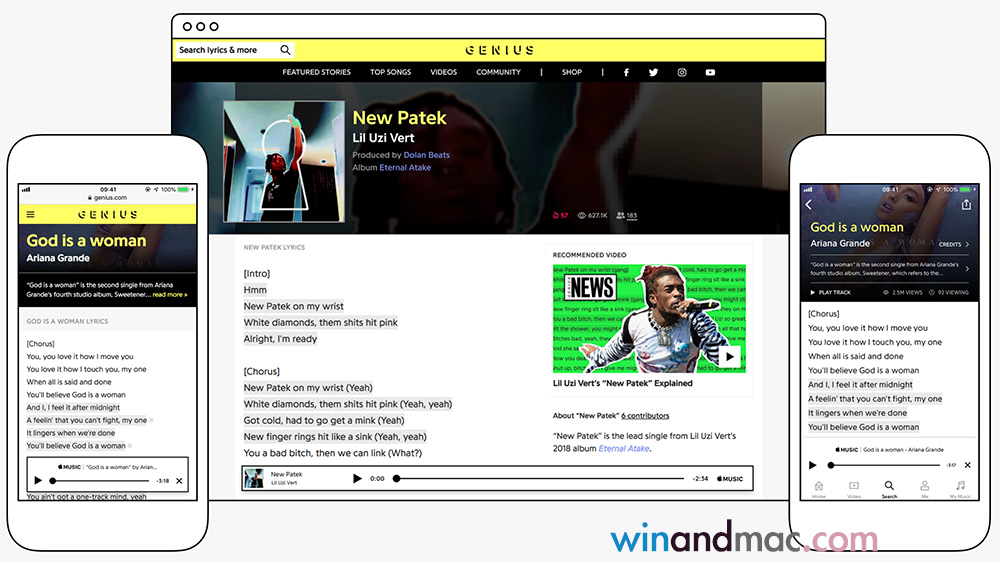Go to Top Songs in navigation bar
The height and width of the screenshot is (562, 1000).
390,72
